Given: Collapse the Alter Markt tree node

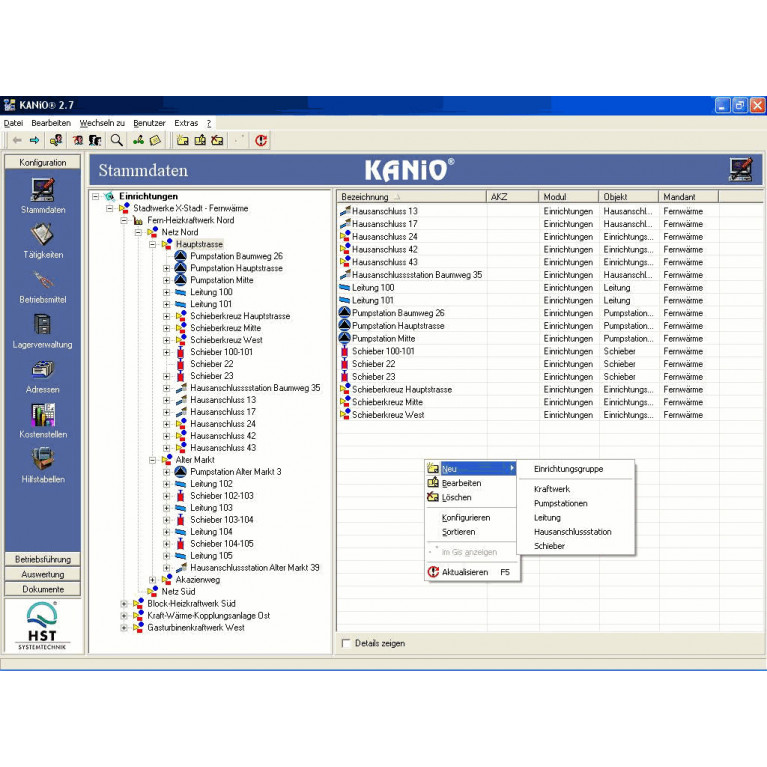Looking at the screenshot, I should 153,460.
